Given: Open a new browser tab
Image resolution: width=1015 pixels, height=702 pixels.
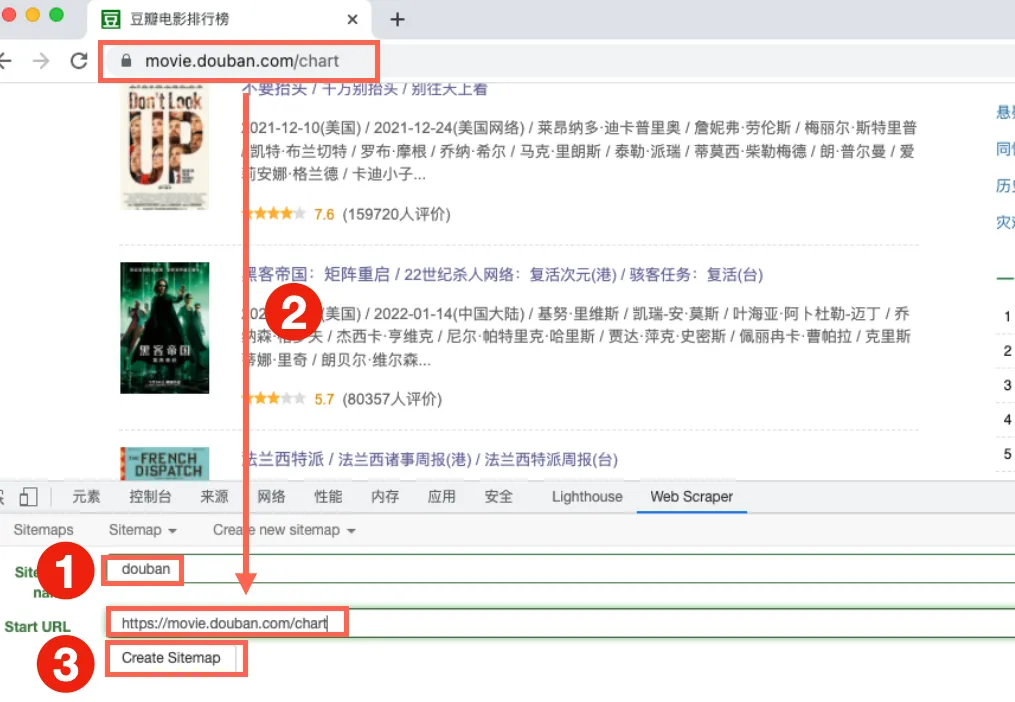Looking at the screenshot, I should pos(397,19).
